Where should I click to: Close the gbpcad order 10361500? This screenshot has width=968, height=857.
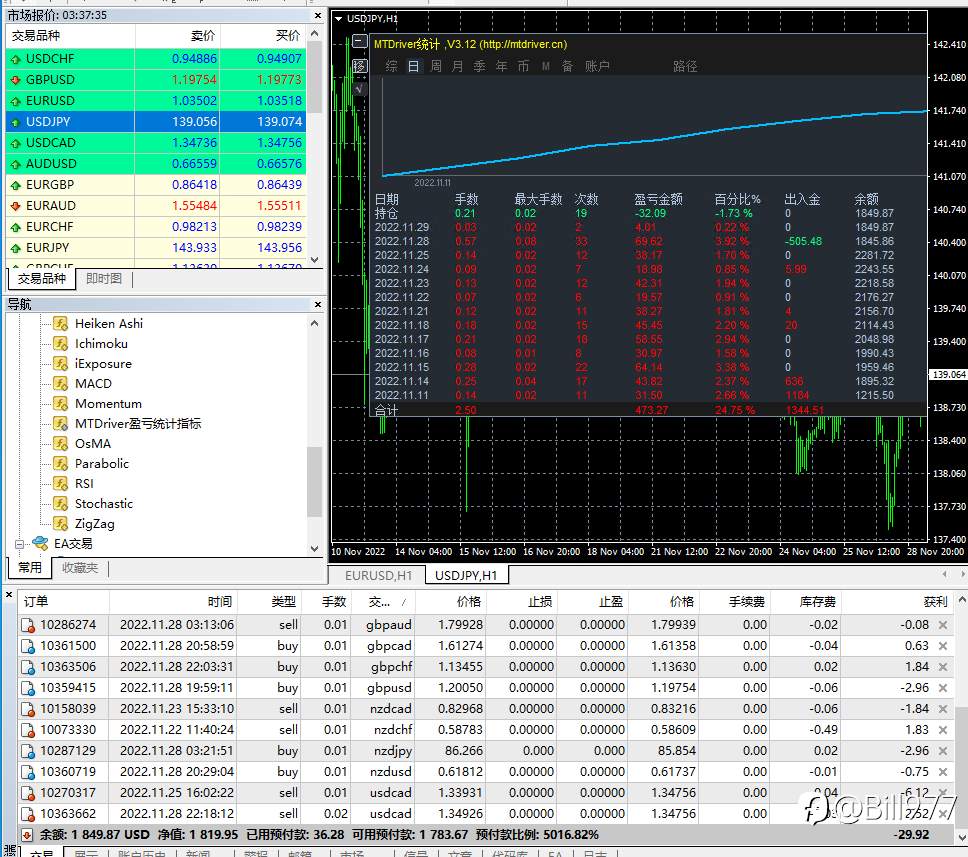(943, 646)
